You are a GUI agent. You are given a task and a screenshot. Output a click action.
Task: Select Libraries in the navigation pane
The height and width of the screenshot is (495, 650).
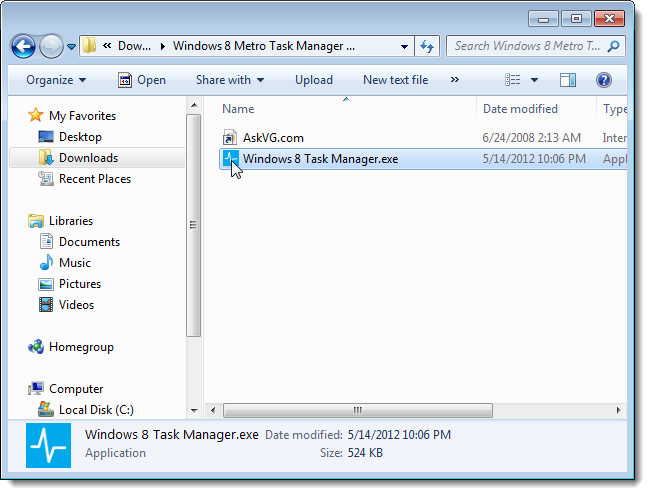[x=71, y=221]
